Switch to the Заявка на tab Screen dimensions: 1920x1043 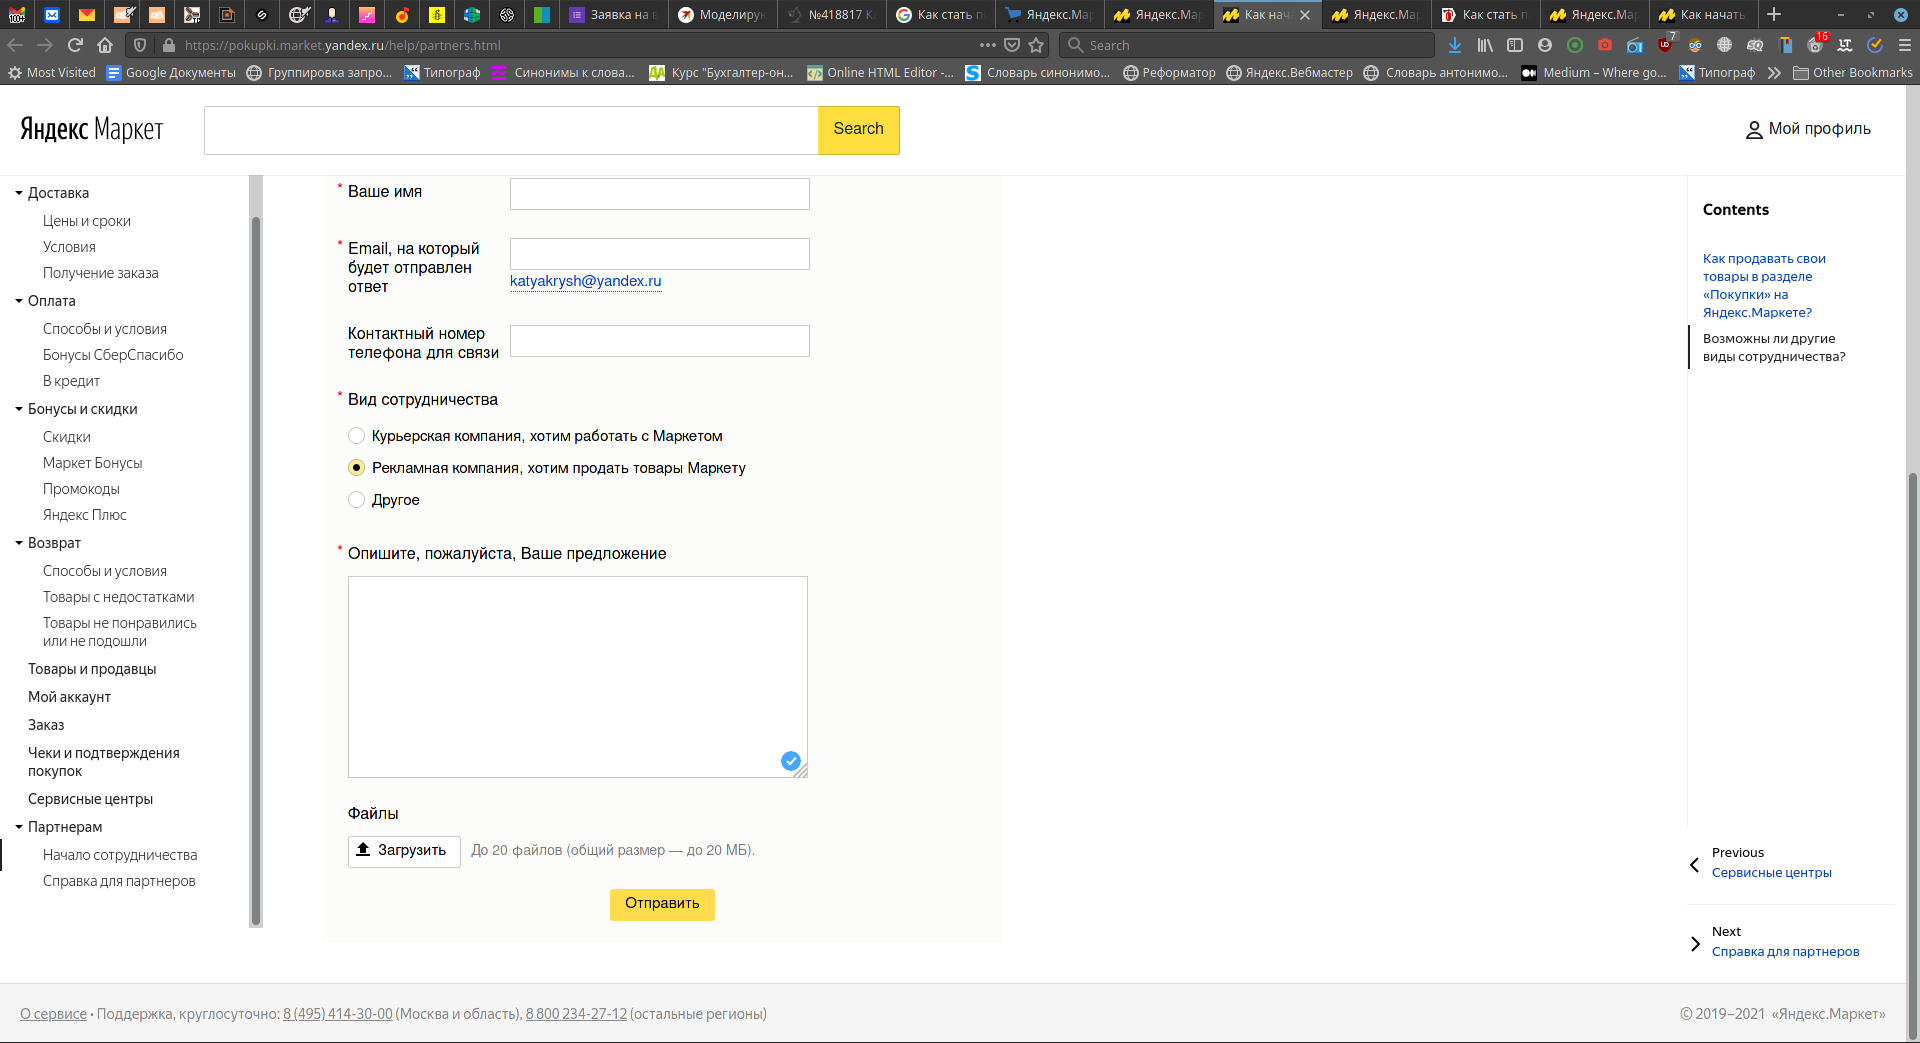[x=613, y=14]
